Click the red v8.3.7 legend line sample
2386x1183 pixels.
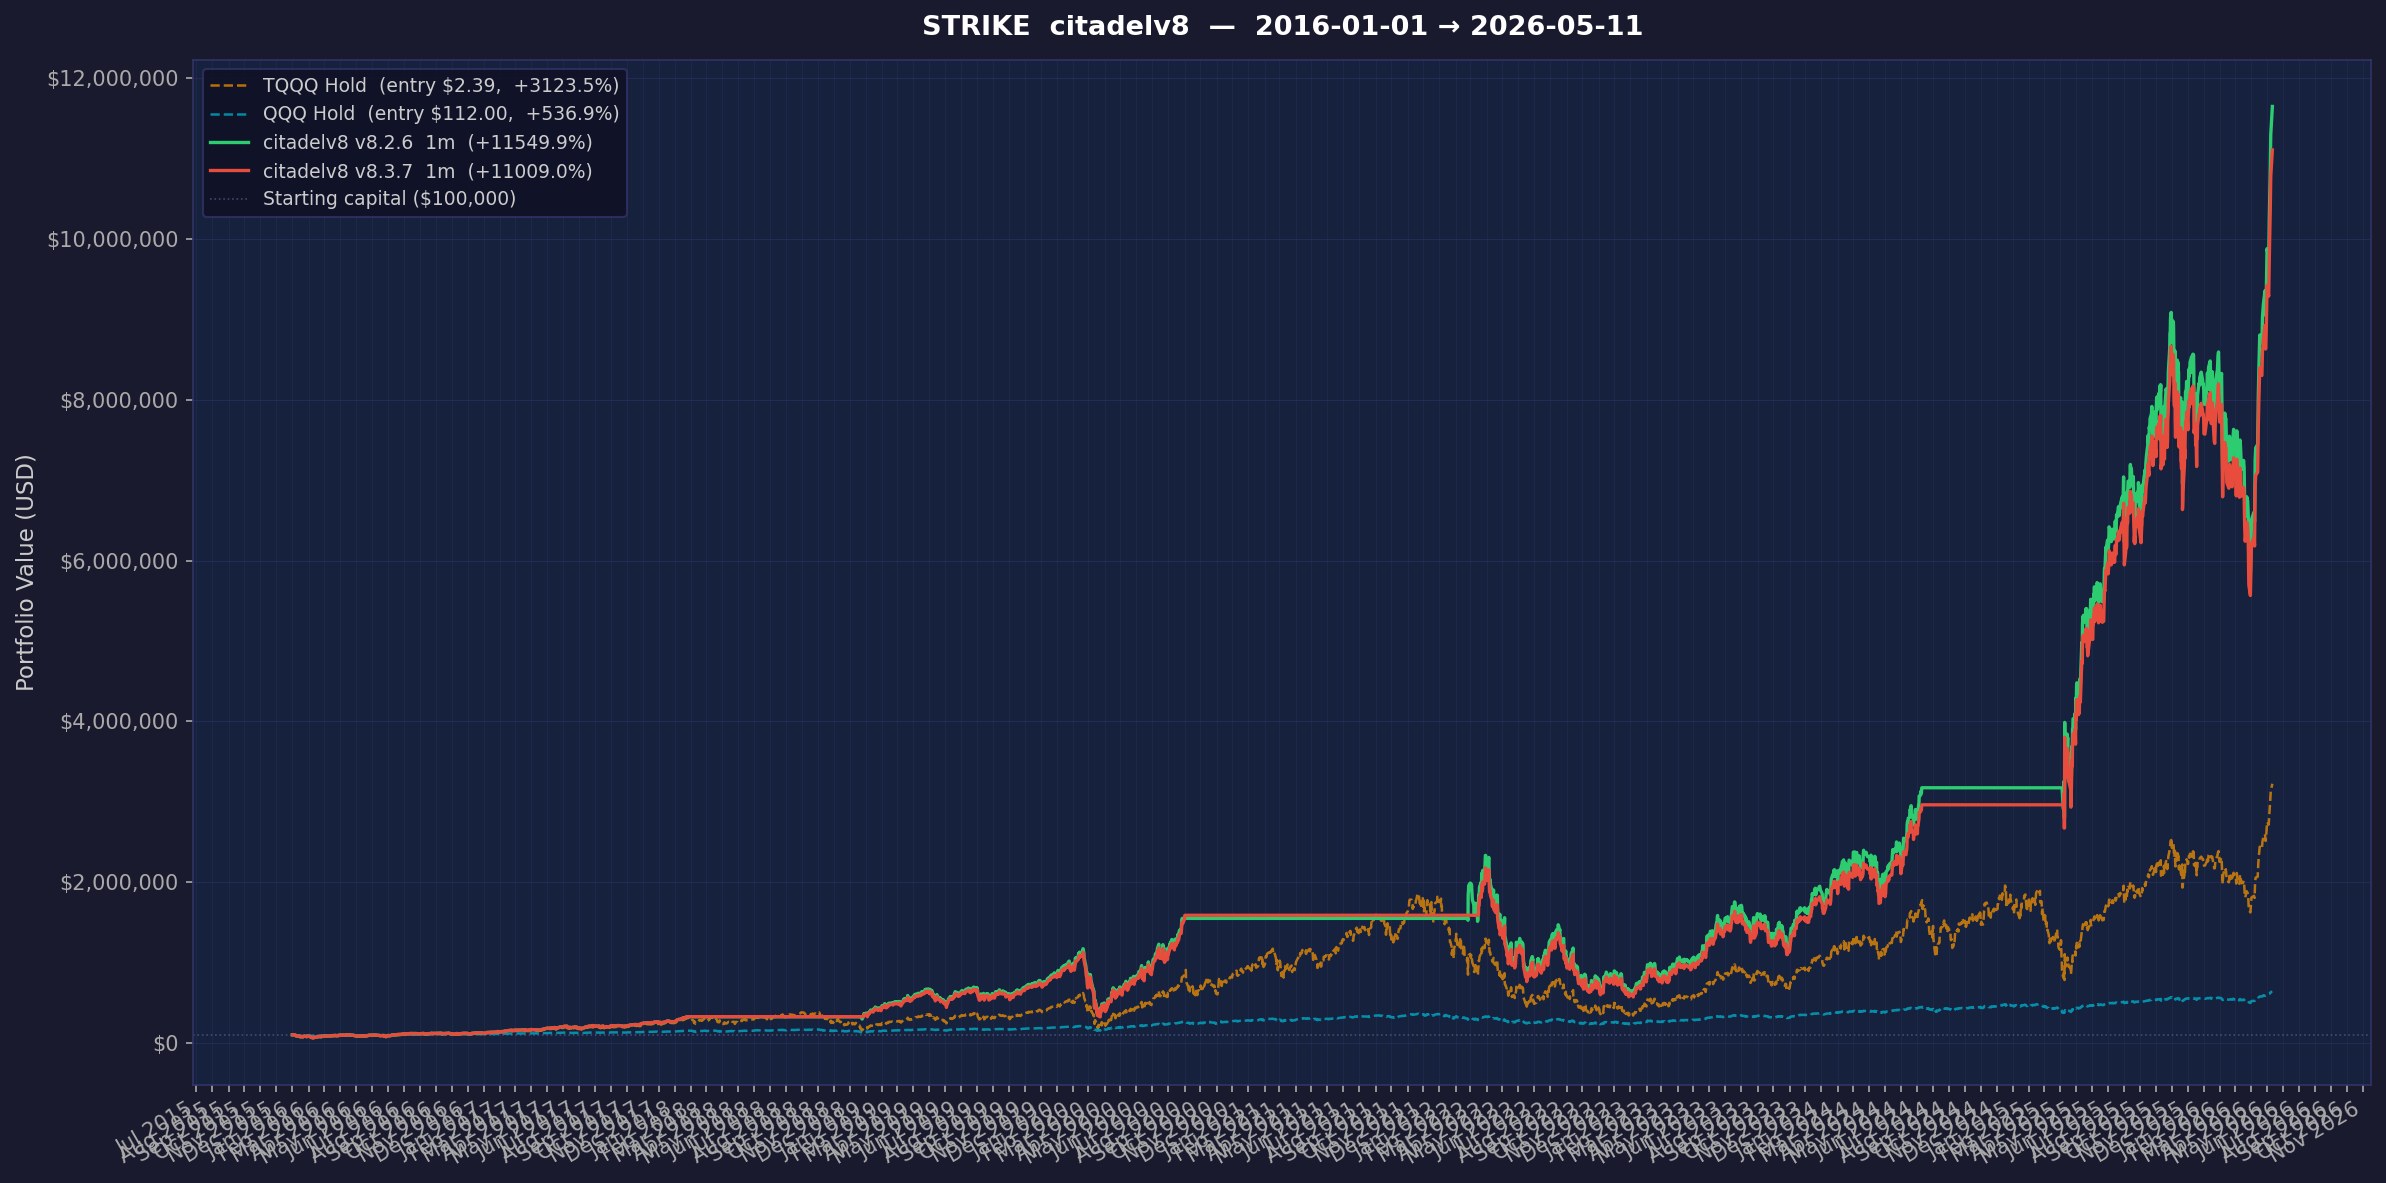229,171
